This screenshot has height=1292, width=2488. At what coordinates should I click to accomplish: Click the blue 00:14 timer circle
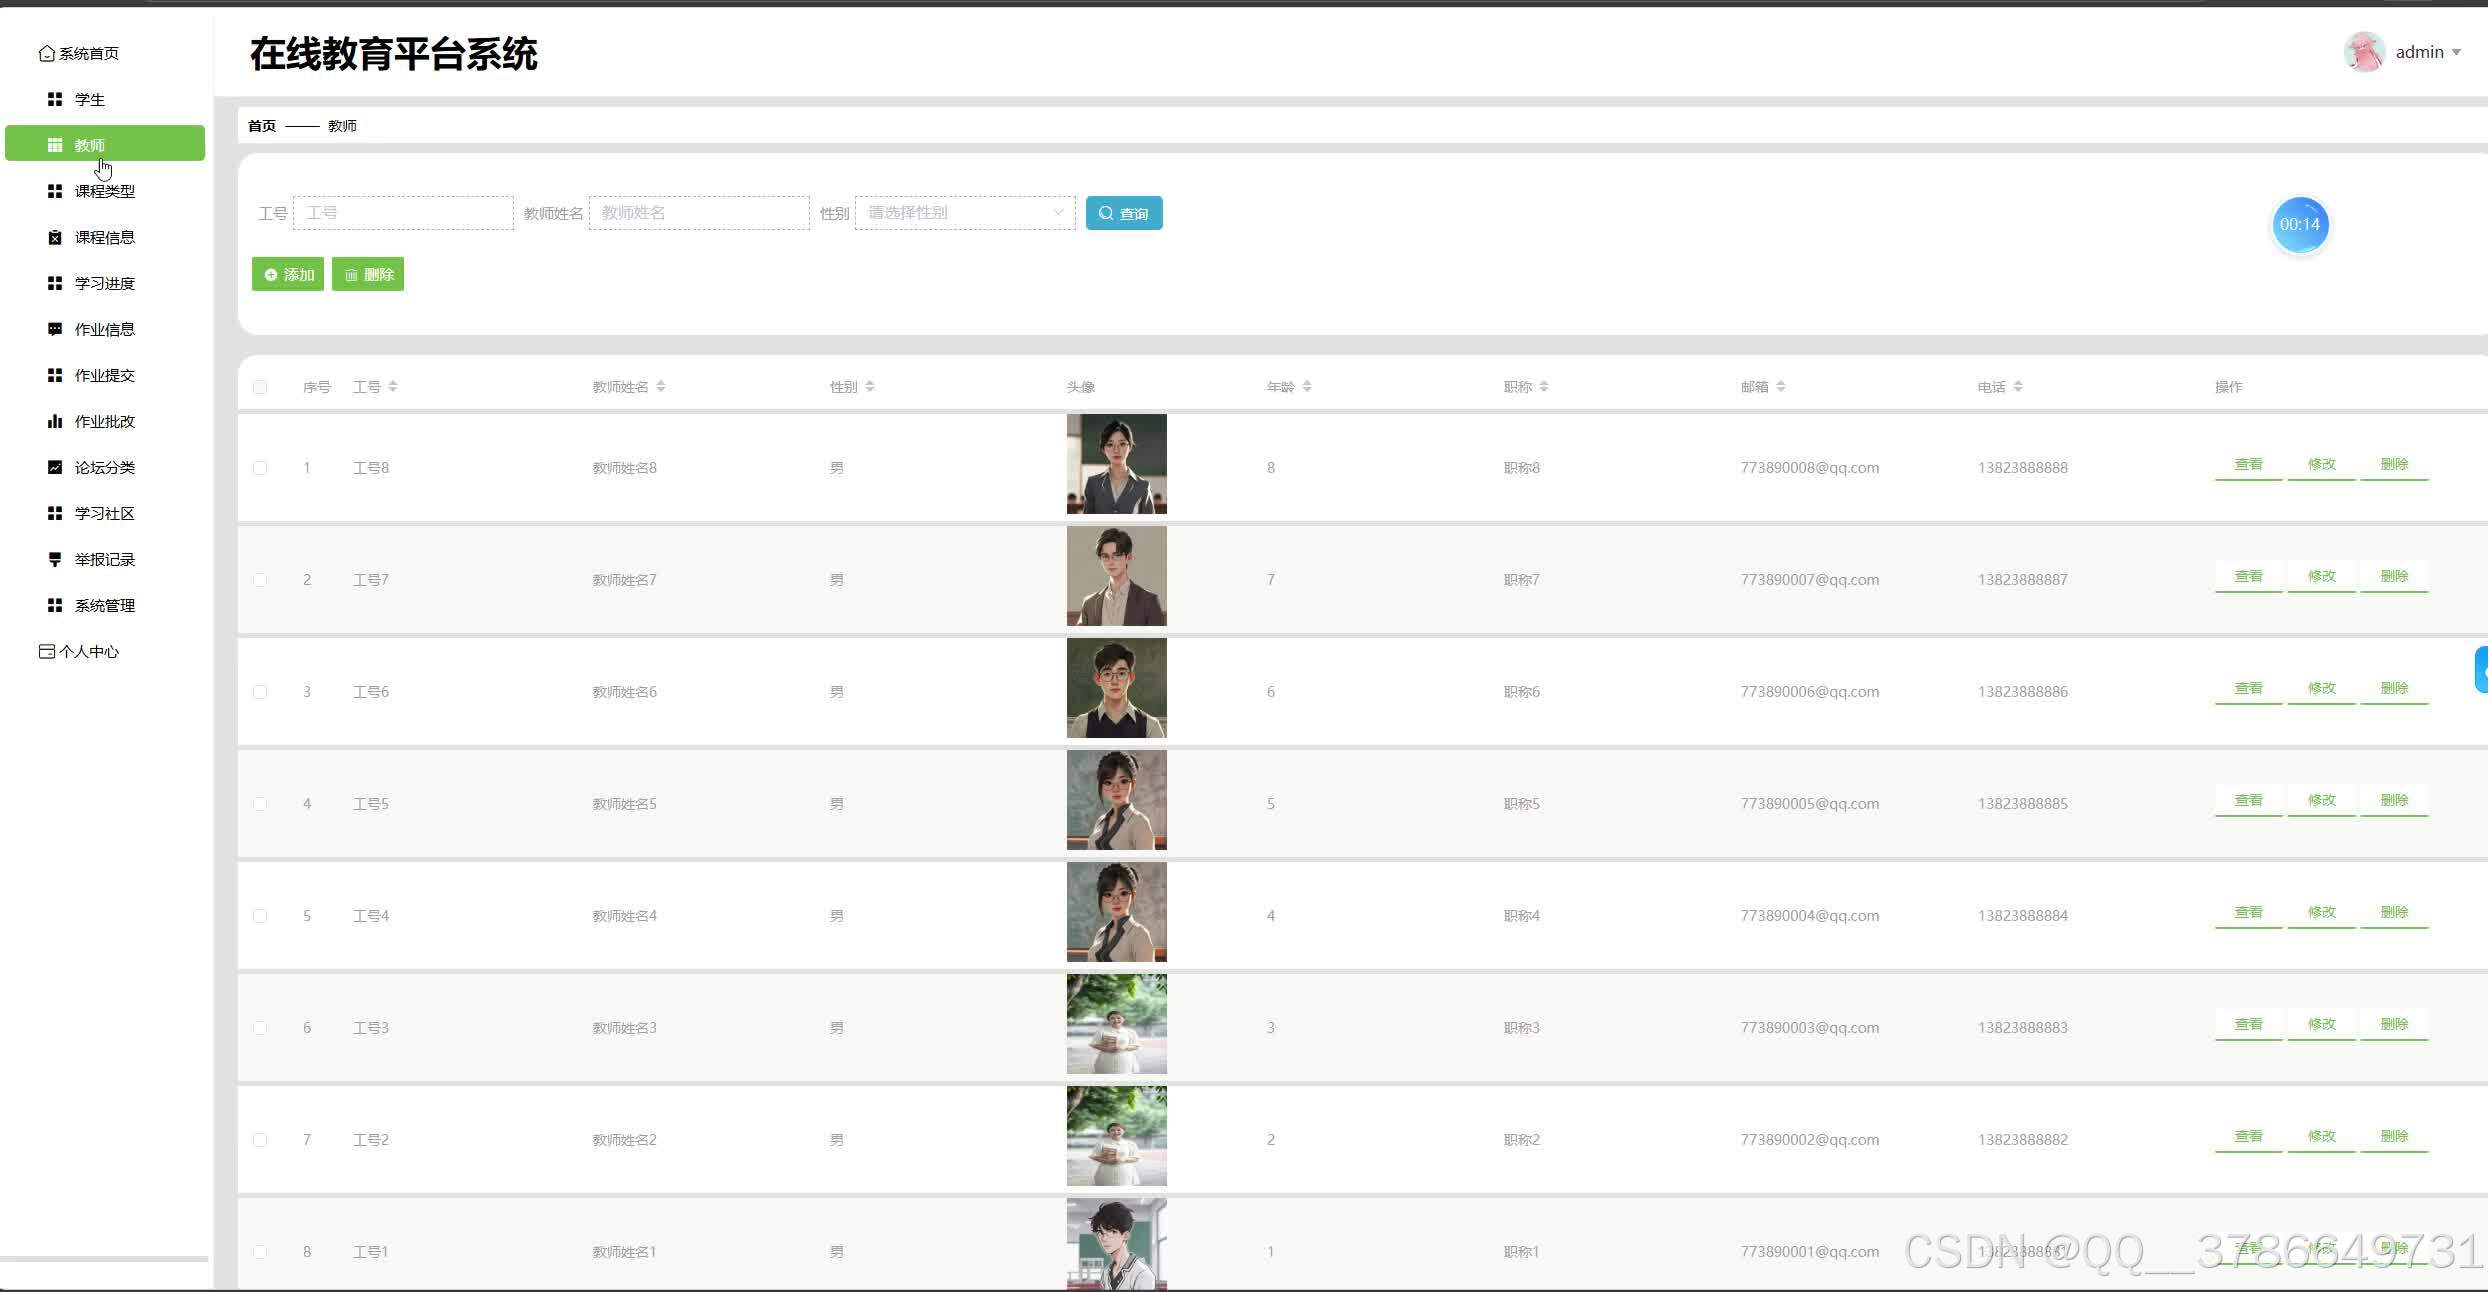(2299, 224)
